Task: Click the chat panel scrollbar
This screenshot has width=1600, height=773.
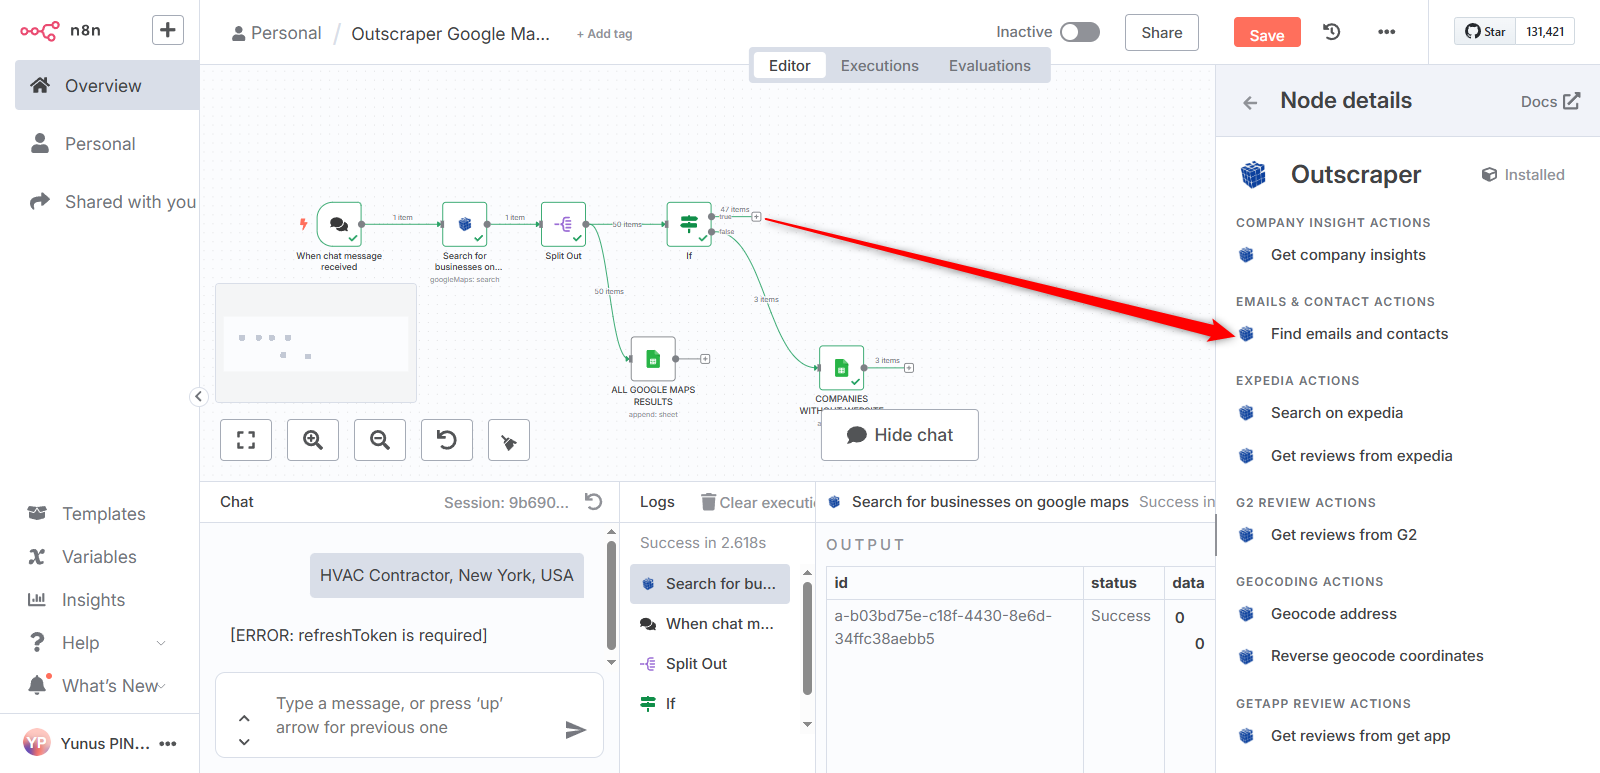Action: [x=611, y=595]
